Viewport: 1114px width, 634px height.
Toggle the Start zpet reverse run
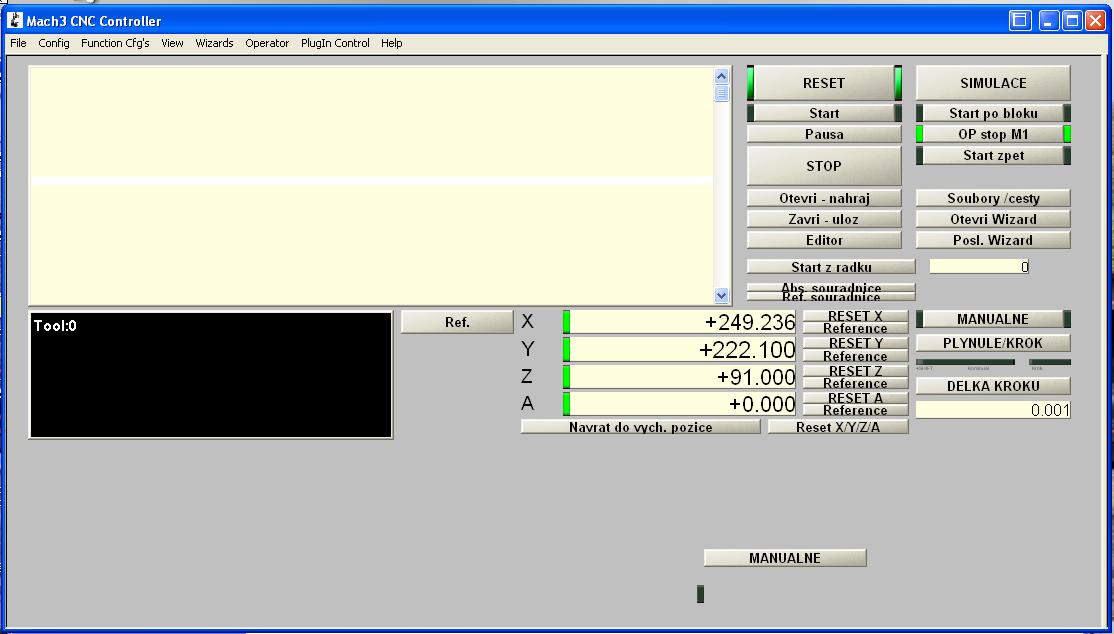pos(993,155)
